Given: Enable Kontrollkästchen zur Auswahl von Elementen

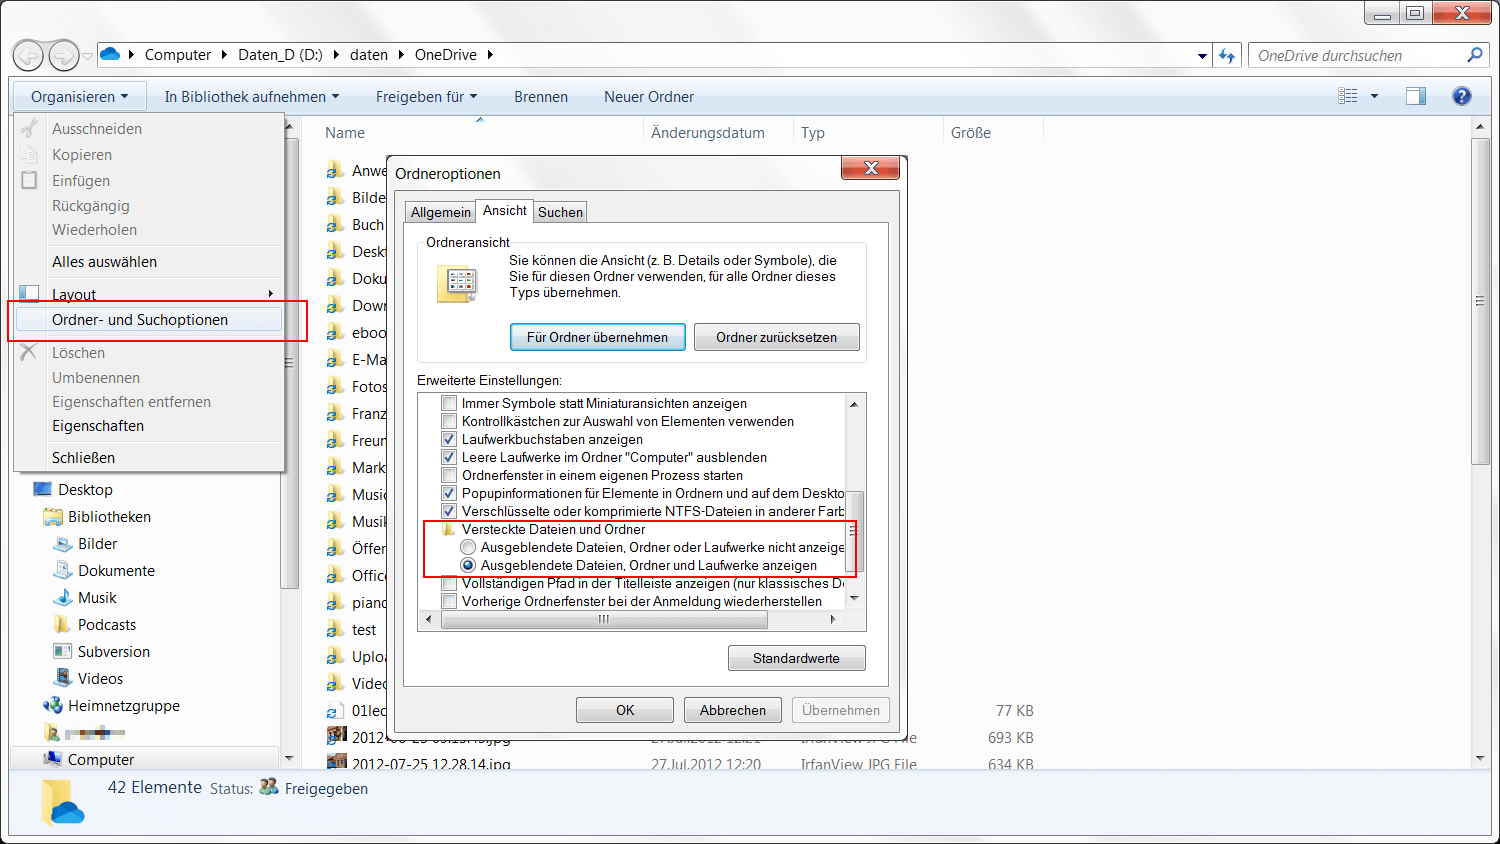Looking at the screenshot, I should tap(449, 421).
